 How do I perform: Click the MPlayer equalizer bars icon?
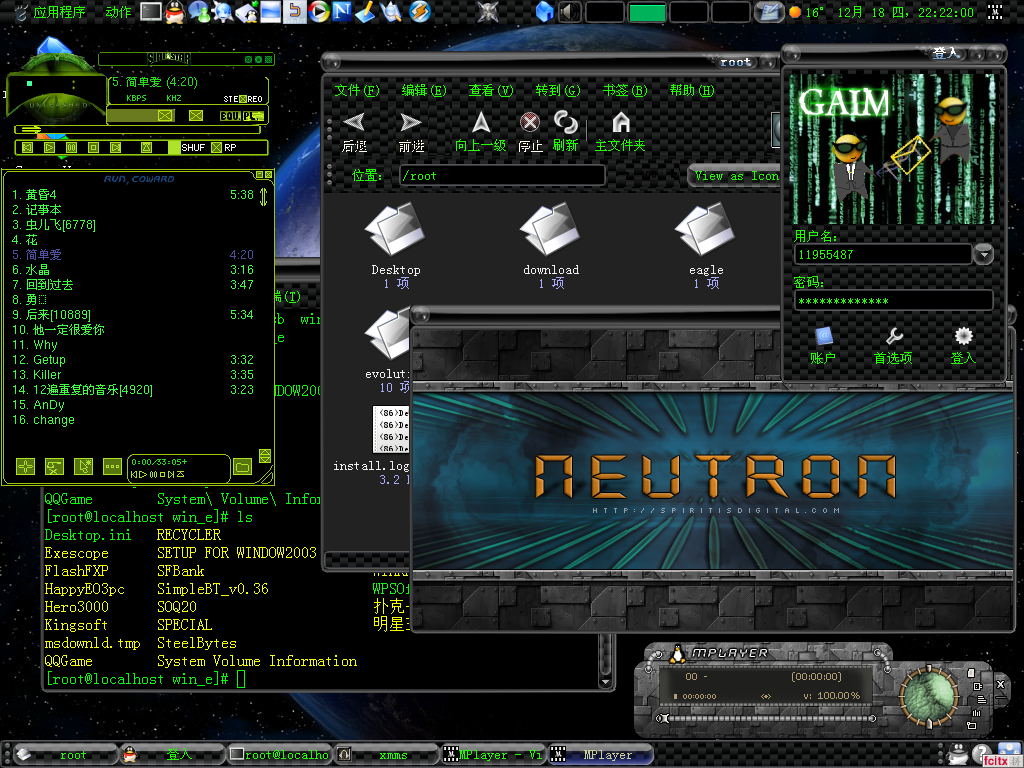pos(977,712)
